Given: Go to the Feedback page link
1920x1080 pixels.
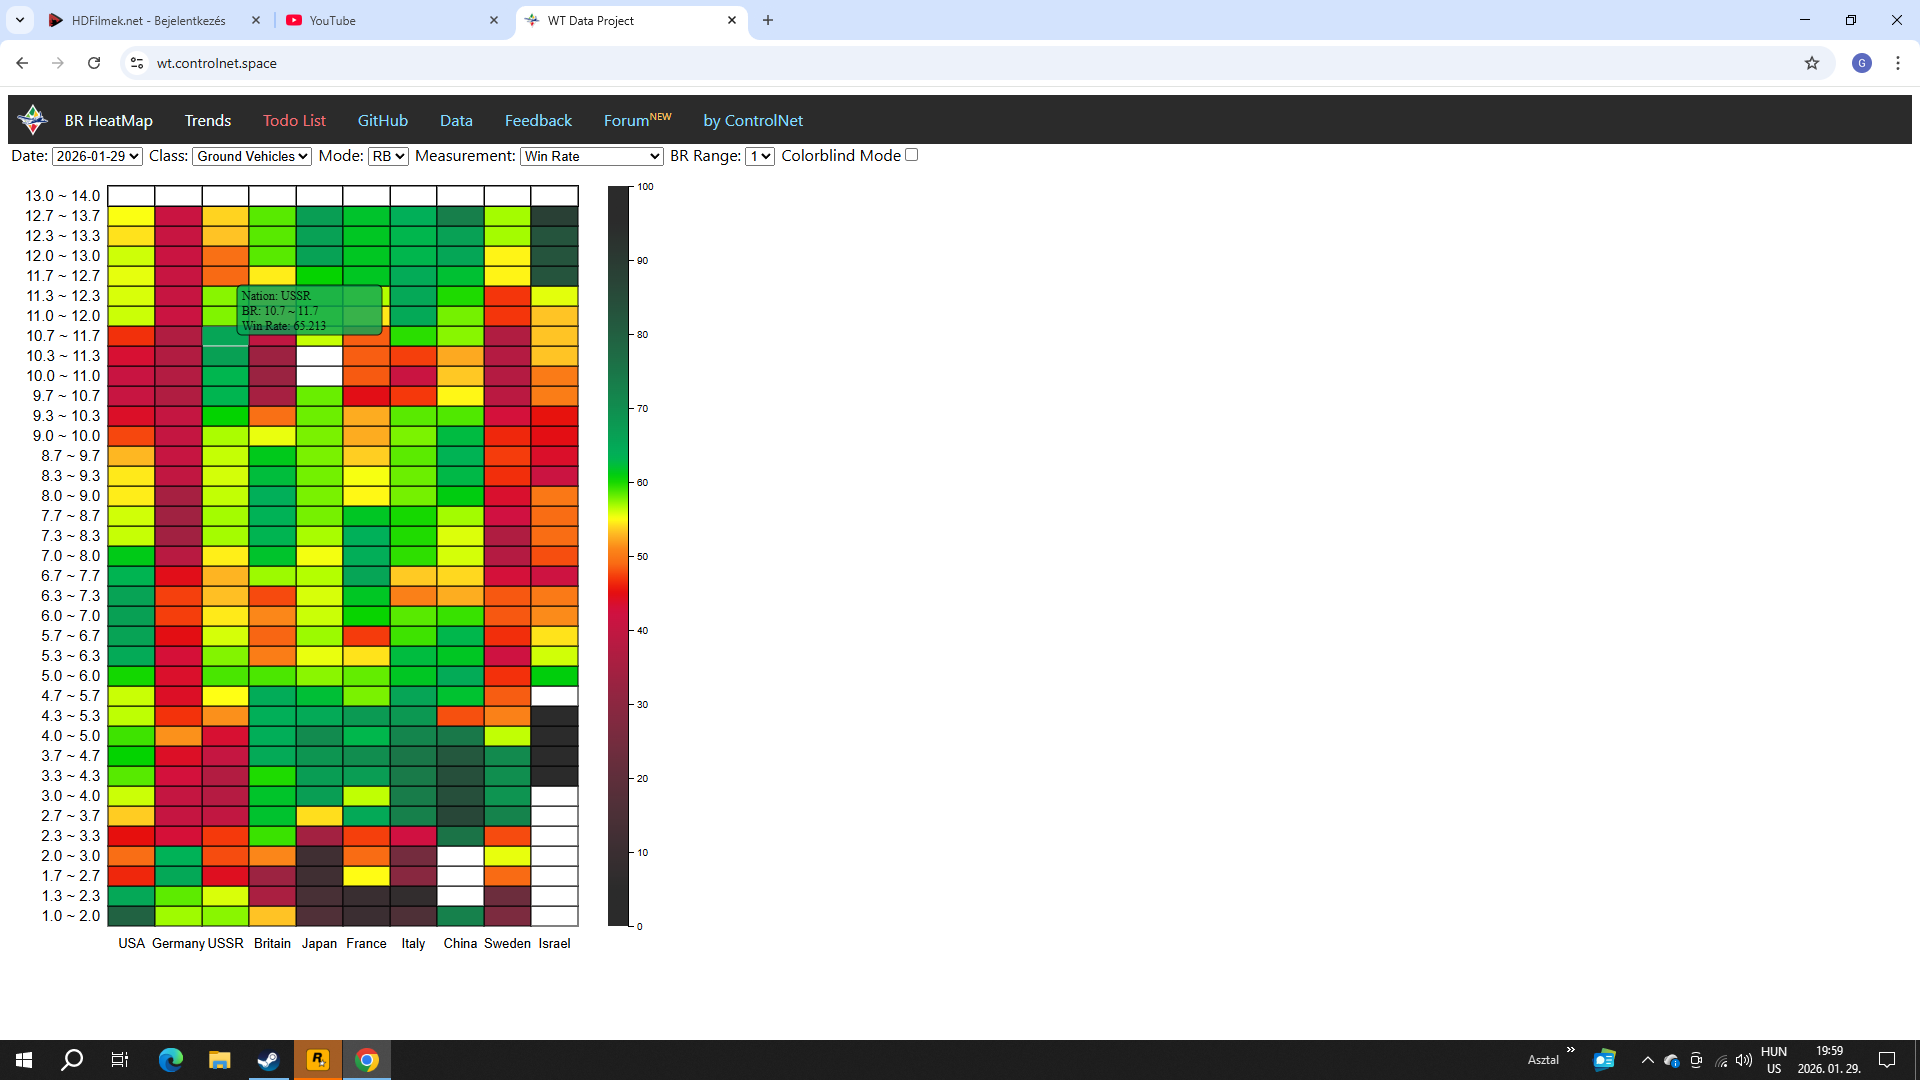Looking at the screenshot, I should coord(538,120).
